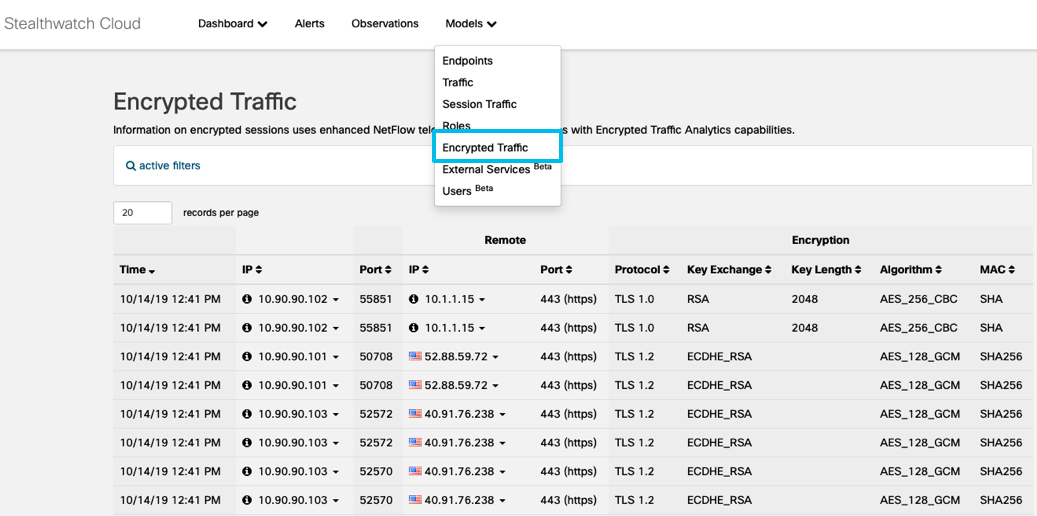
Task: Click US flag icon beside first 40.91.76.238
Action: [415, 414]
